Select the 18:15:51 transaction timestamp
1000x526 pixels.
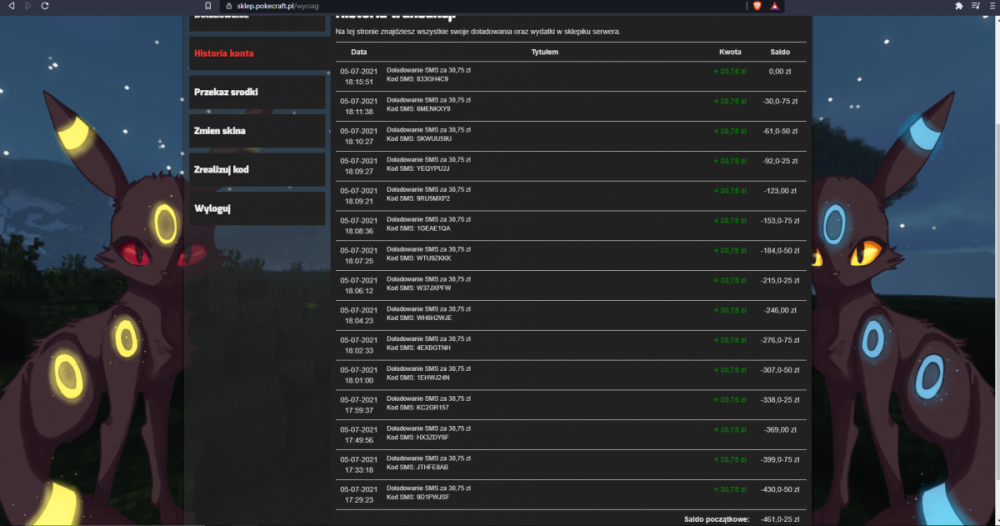coord(358,82)
